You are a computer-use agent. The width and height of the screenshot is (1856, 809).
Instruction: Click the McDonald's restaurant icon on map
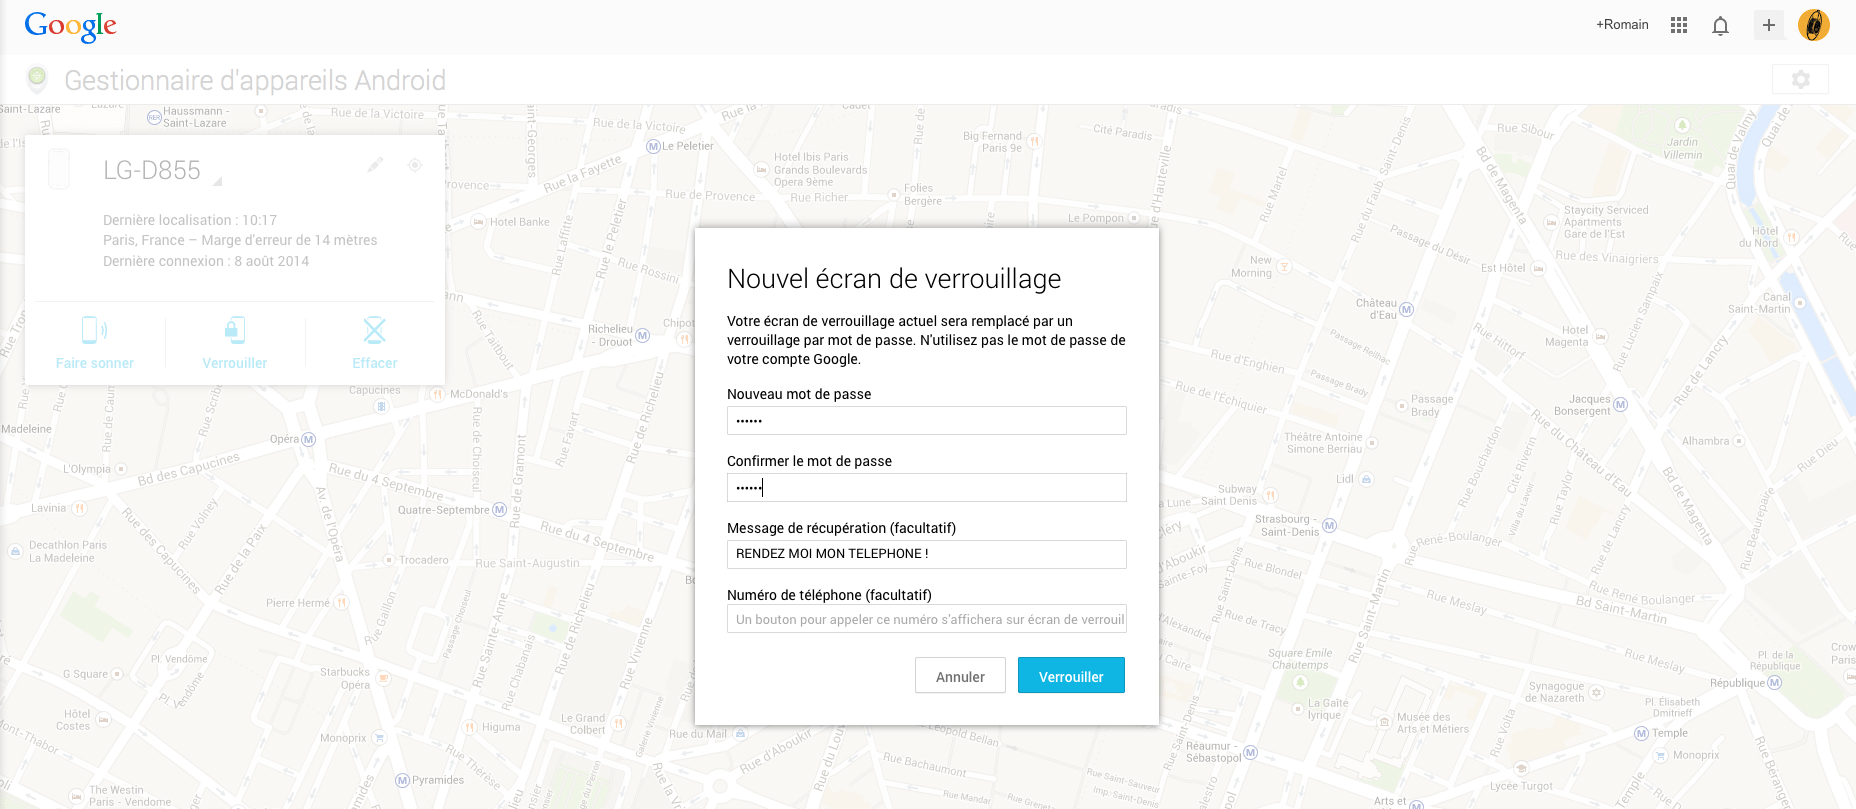[x=437, y=394]
